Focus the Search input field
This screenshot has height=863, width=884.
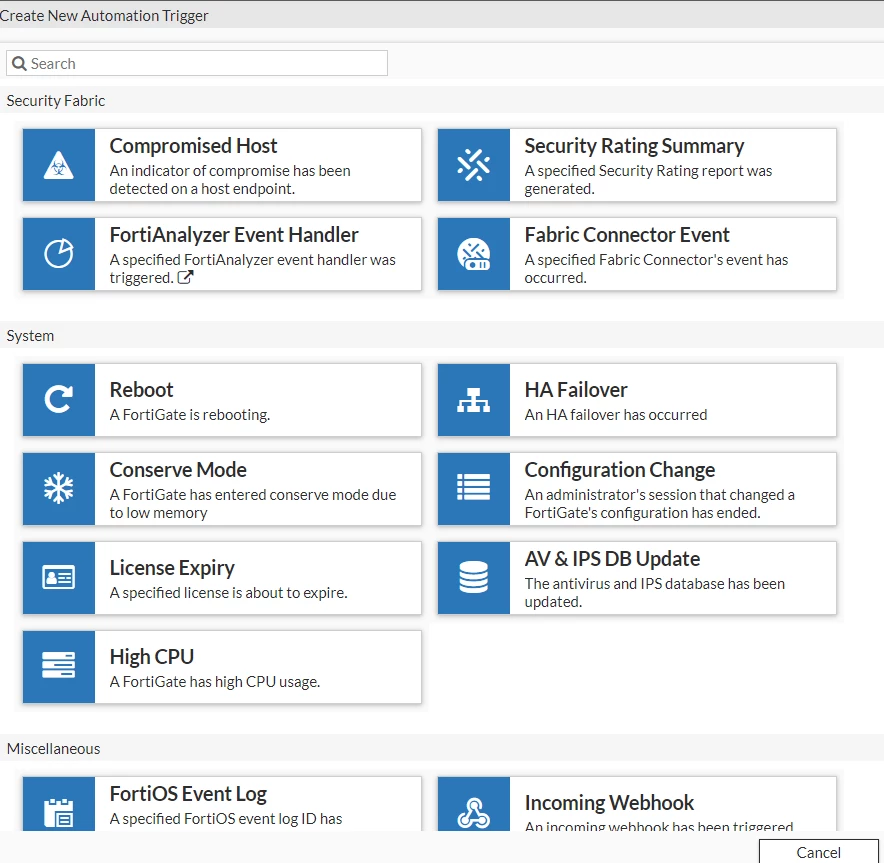coord(197,63)
